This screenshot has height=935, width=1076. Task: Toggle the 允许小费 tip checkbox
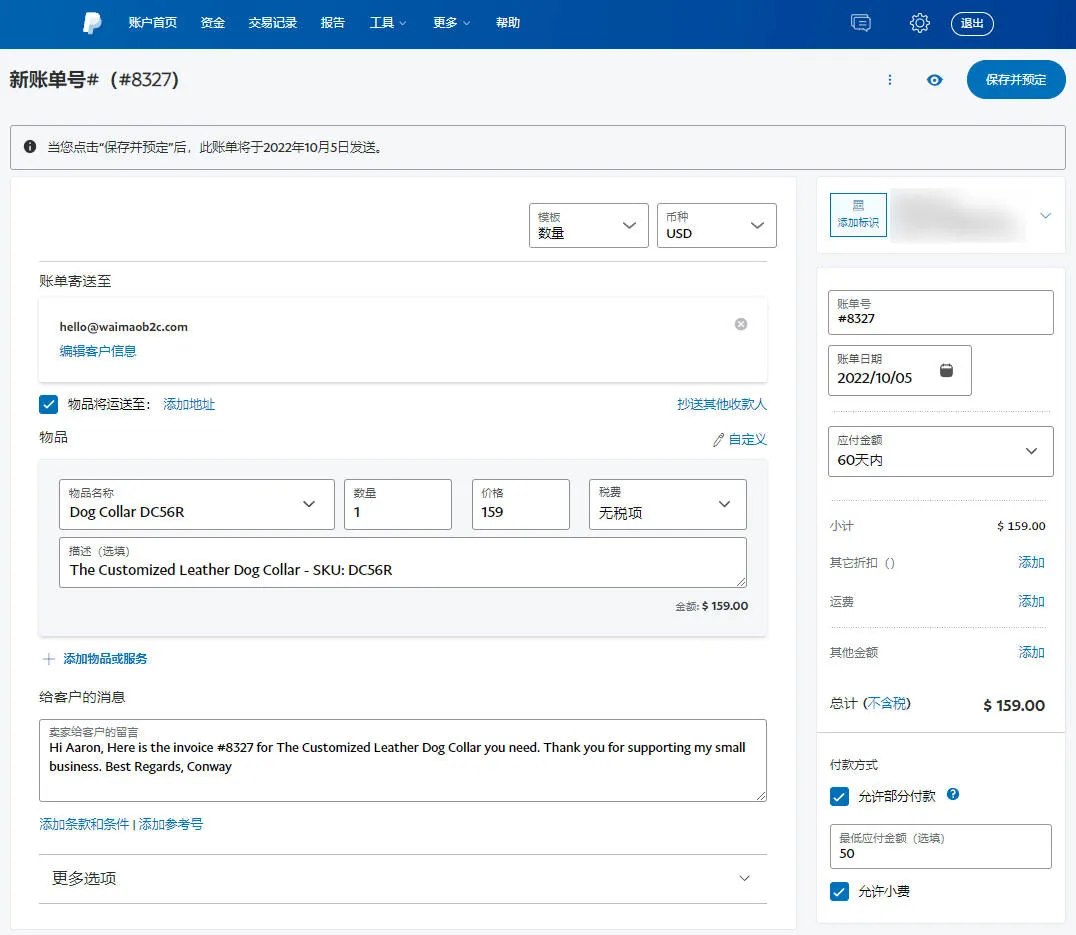click(x=839, y=892)
